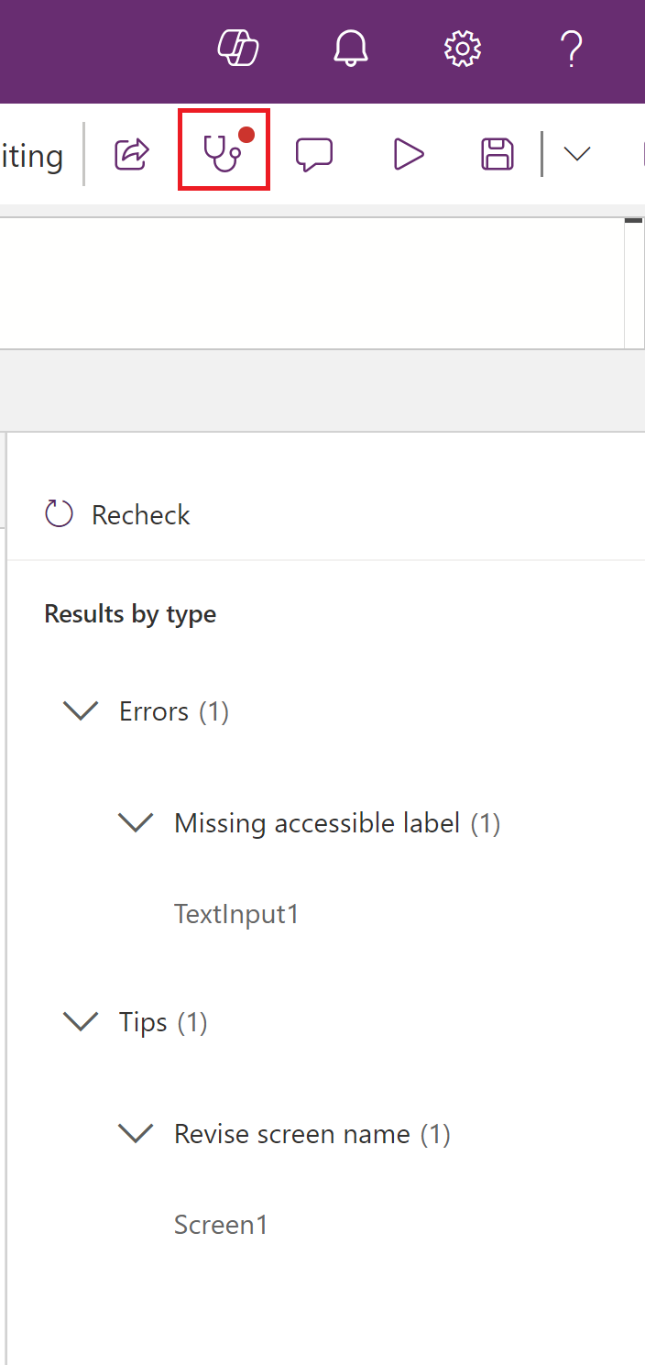The height and width of the screenshot is (1365, 645).
Task: Click the Results by type heading
Action: tap(129, 613)
